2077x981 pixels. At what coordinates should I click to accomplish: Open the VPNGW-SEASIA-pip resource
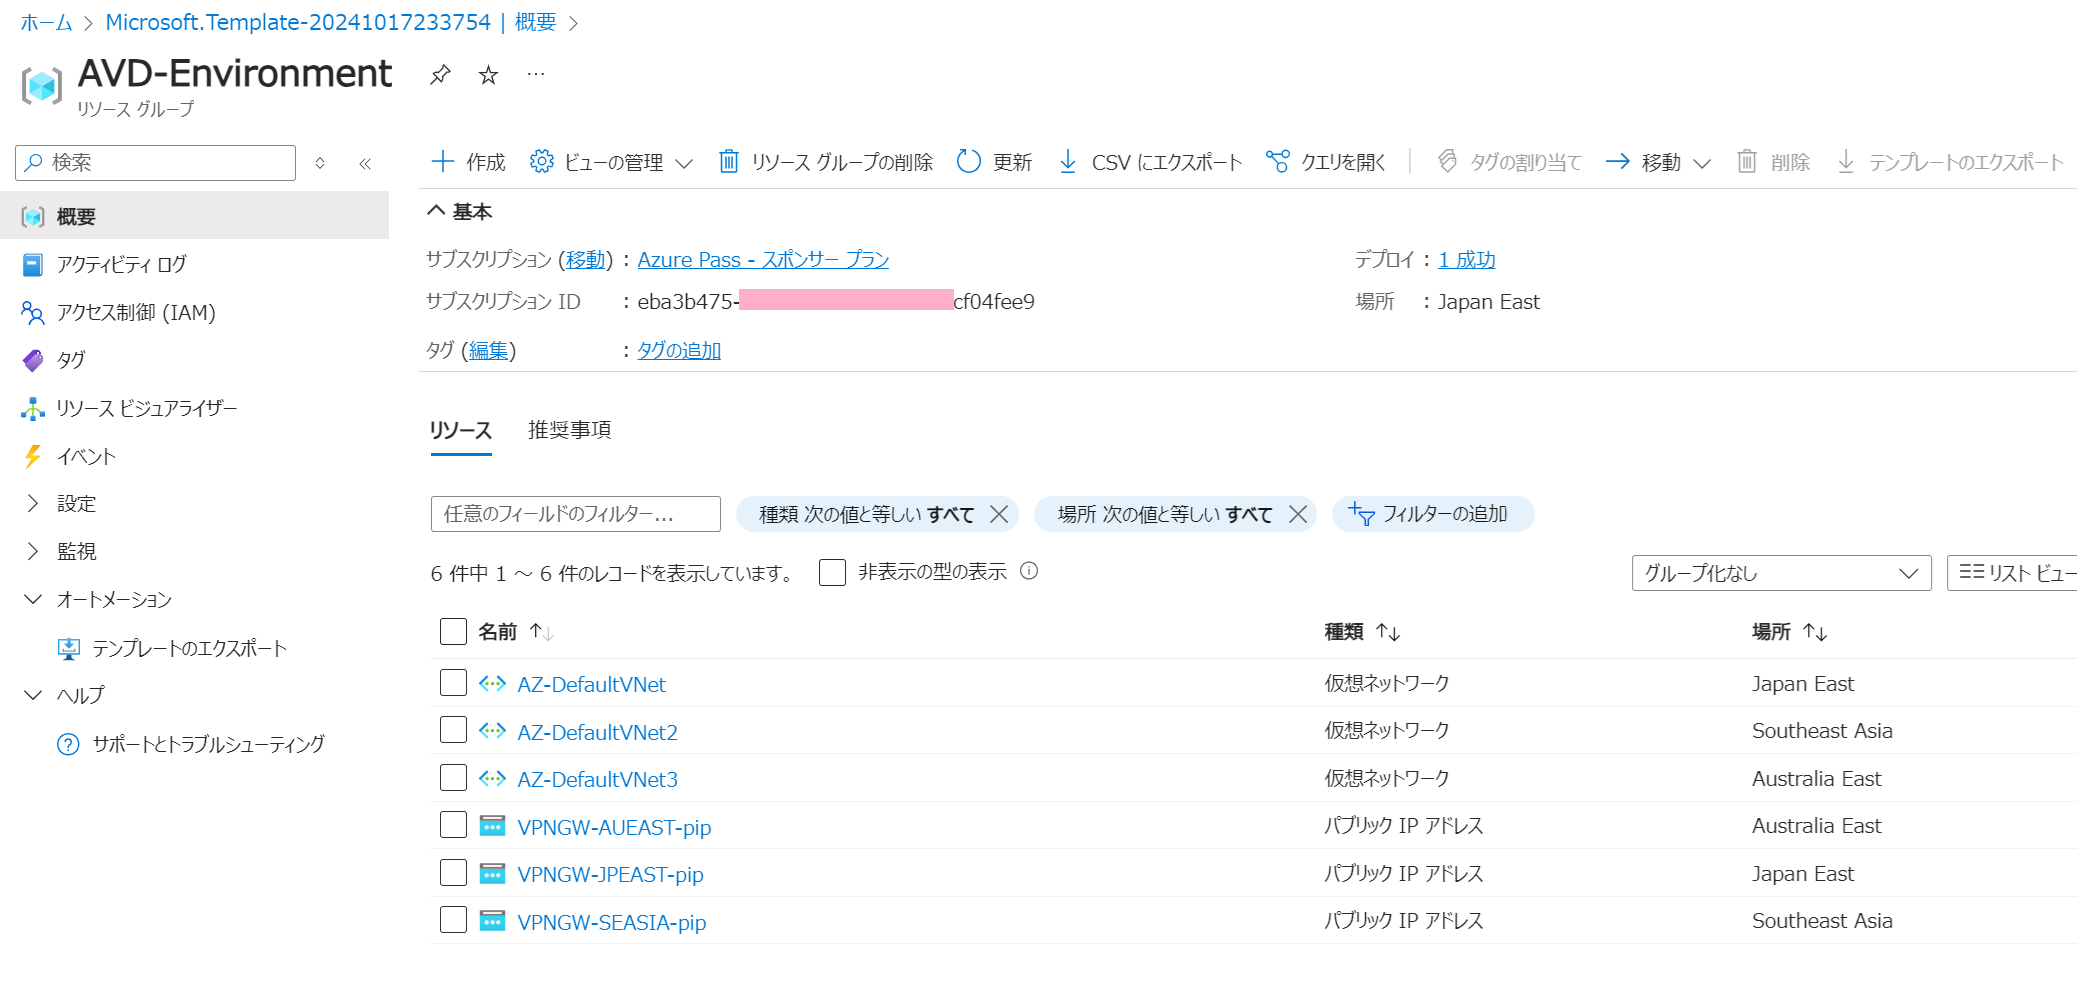pyautogui.click(x=611, y=922)
